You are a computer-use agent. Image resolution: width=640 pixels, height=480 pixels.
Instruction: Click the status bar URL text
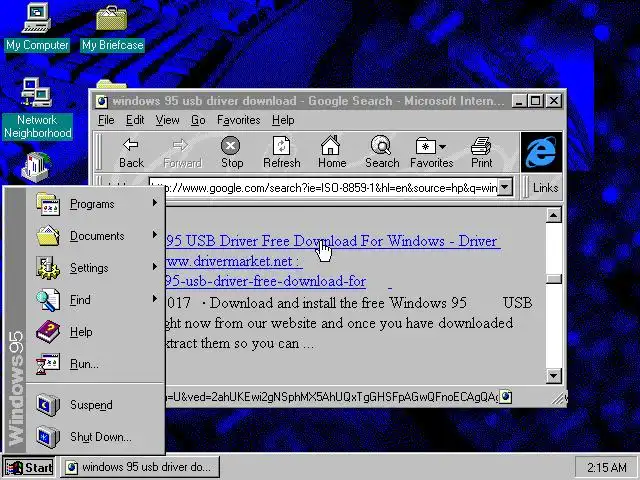[332, 397]
